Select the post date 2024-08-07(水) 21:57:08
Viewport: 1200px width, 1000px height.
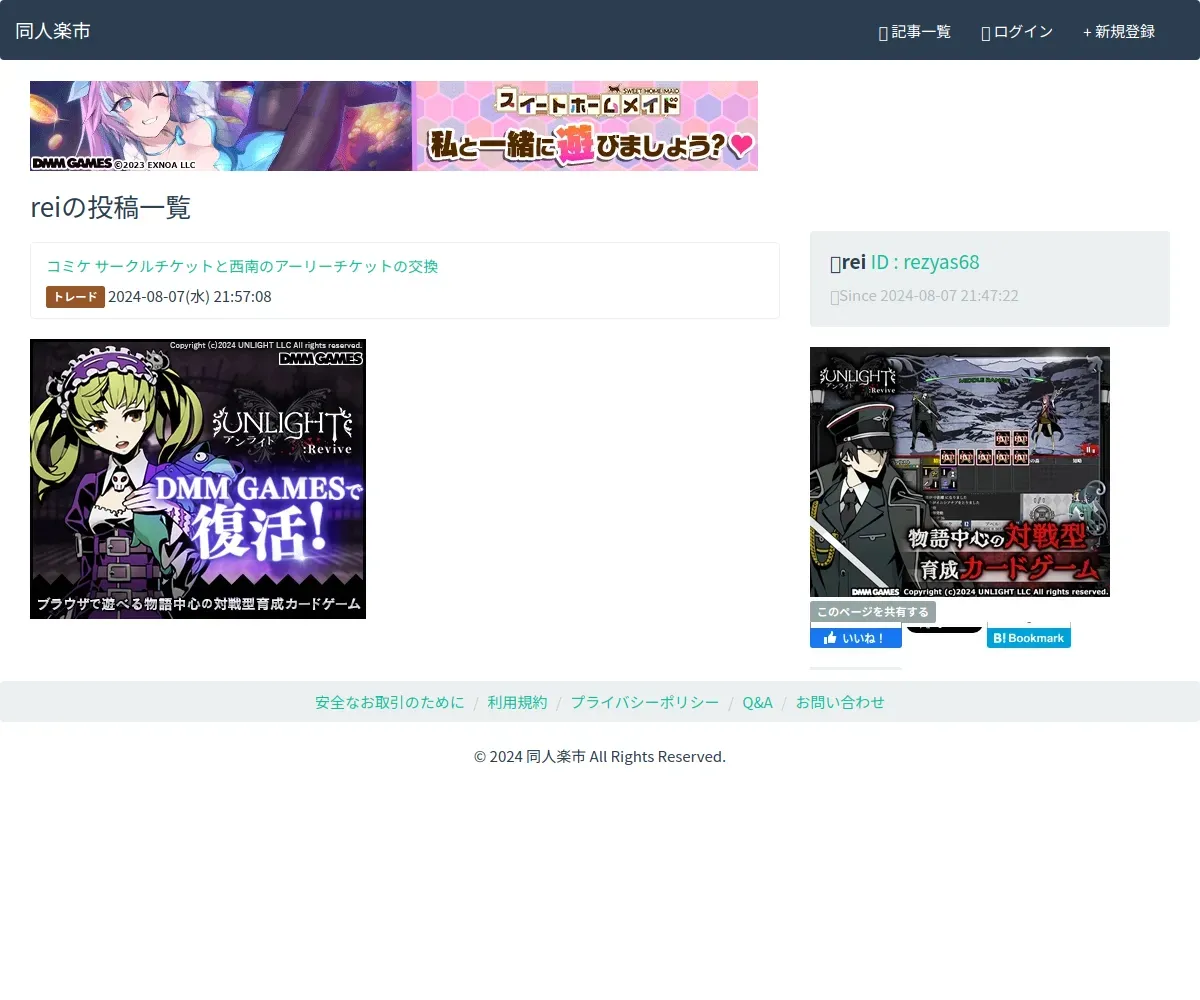tap(190, 297)
